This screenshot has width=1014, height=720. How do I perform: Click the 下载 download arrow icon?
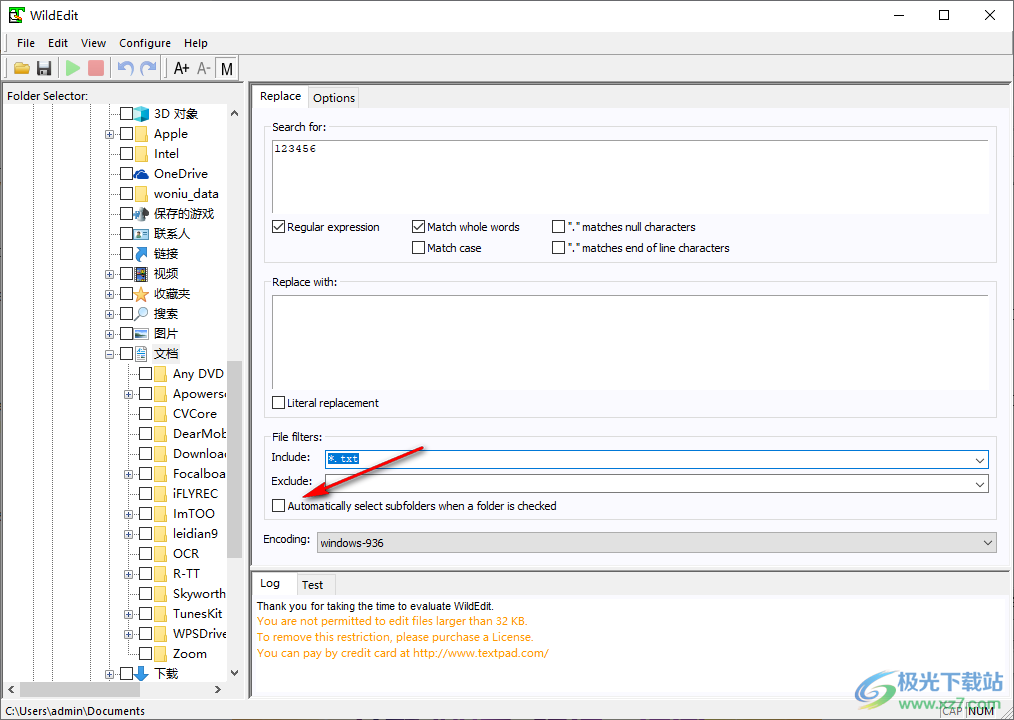[x=142, y=674]
